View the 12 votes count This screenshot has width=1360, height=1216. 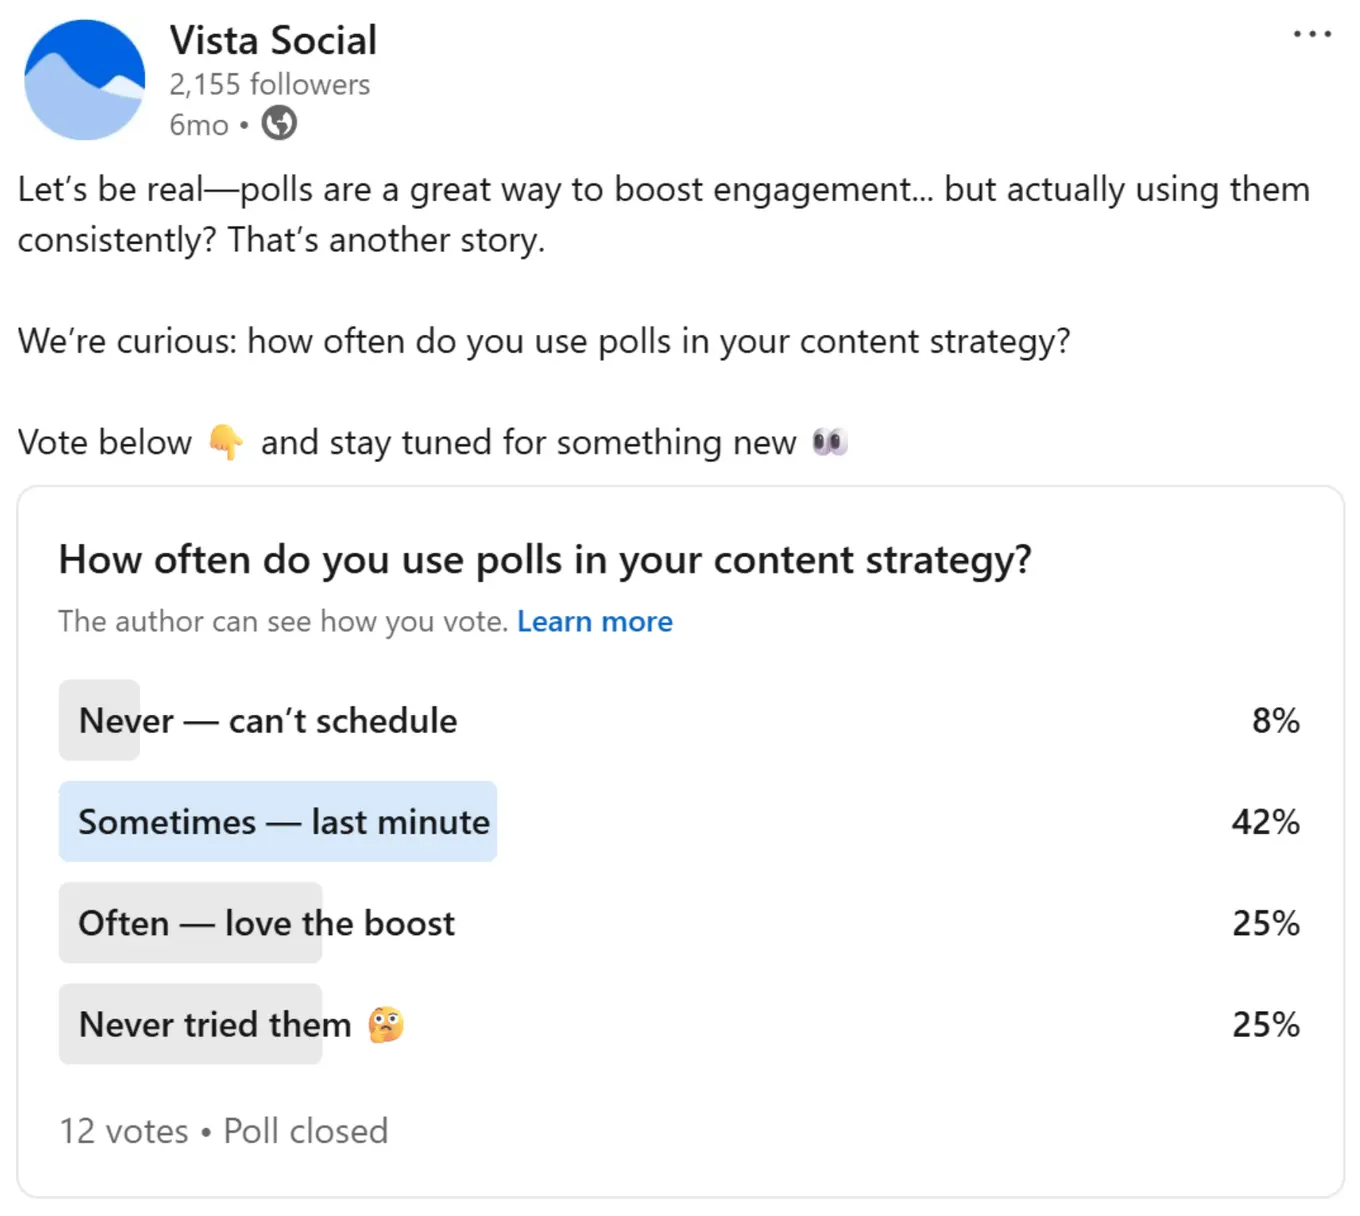123,1131
